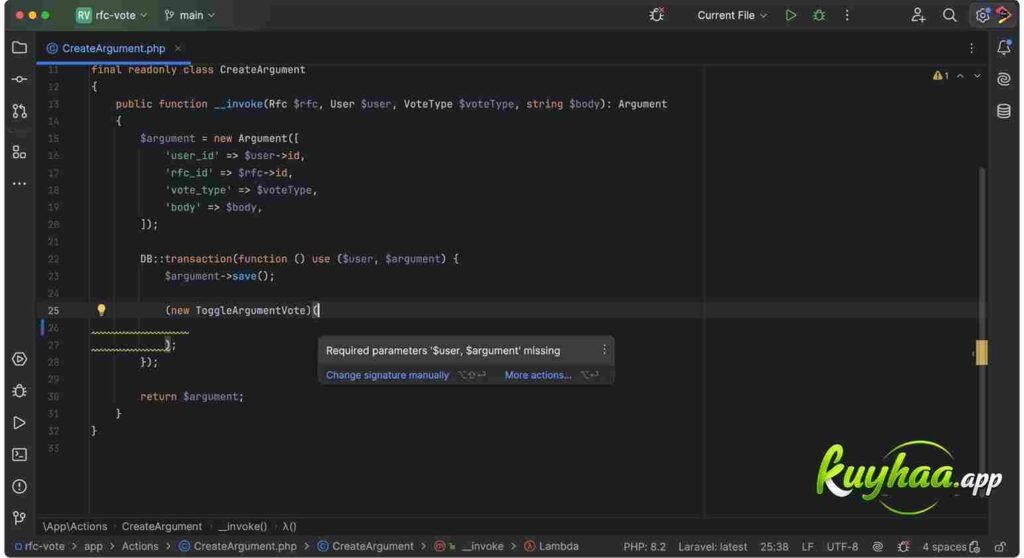The image size is (1024, 558).
Task: Show more tool windows ellipsis
Action: point(20,184)
